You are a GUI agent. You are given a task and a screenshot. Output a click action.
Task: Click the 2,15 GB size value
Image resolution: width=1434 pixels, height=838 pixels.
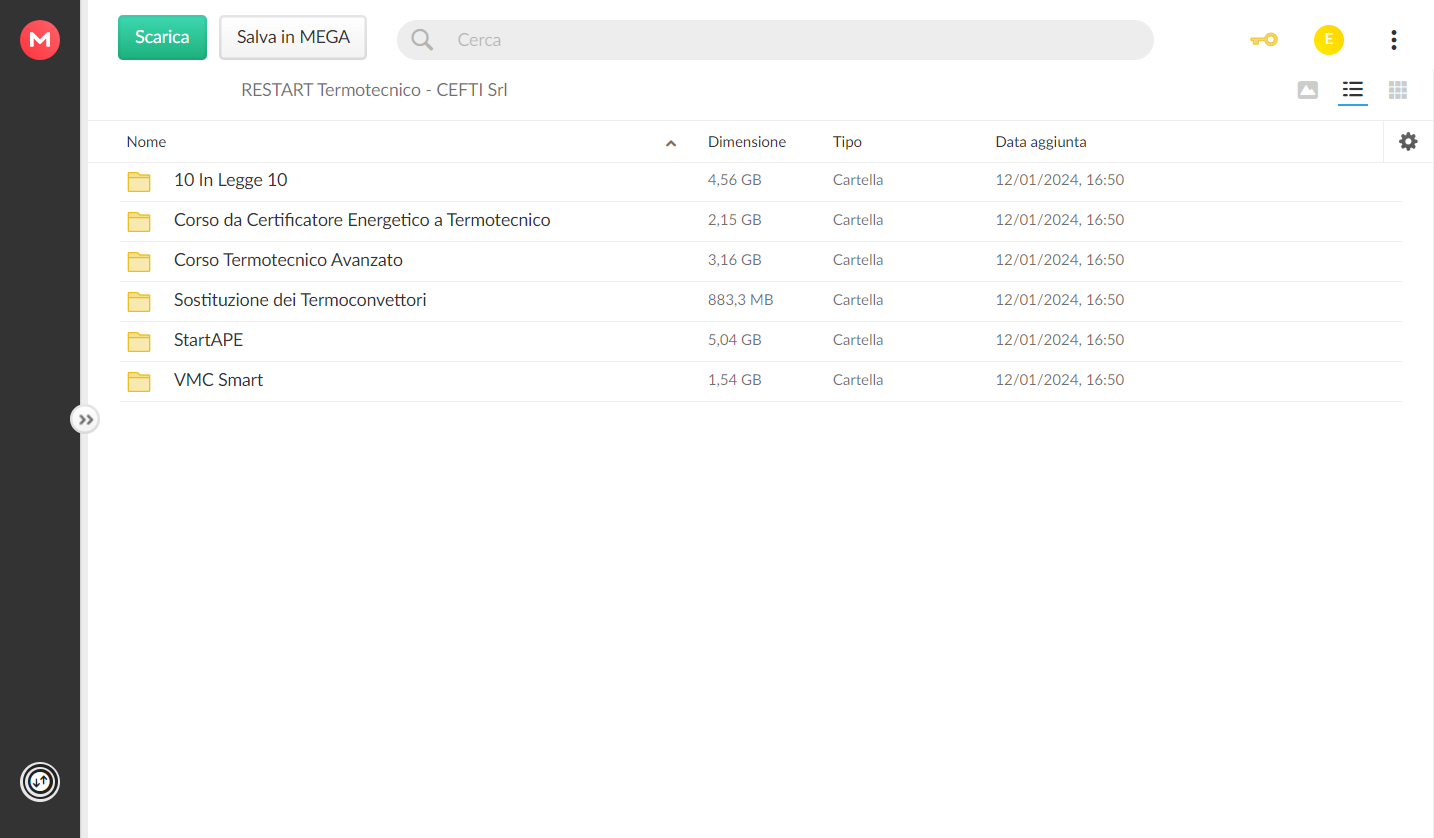point(735,220)
